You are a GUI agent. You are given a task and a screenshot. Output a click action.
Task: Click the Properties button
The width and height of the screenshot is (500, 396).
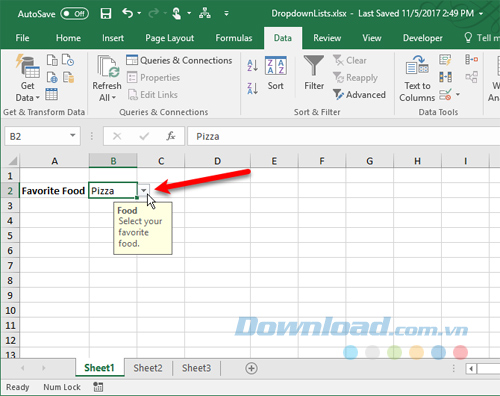pyautogui.click(x=153, y=78)
